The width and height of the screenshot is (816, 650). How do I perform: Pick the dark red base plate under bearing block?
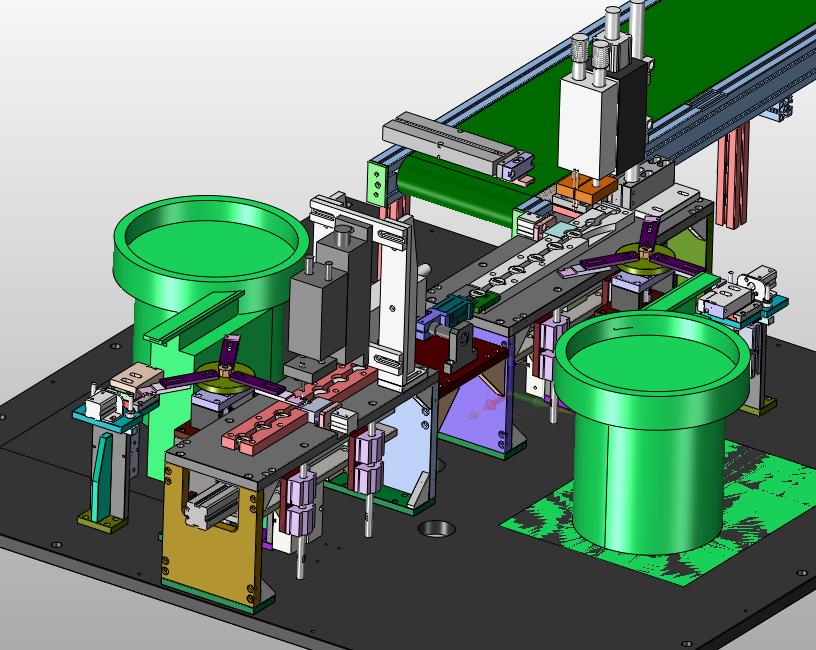(461, 359)
